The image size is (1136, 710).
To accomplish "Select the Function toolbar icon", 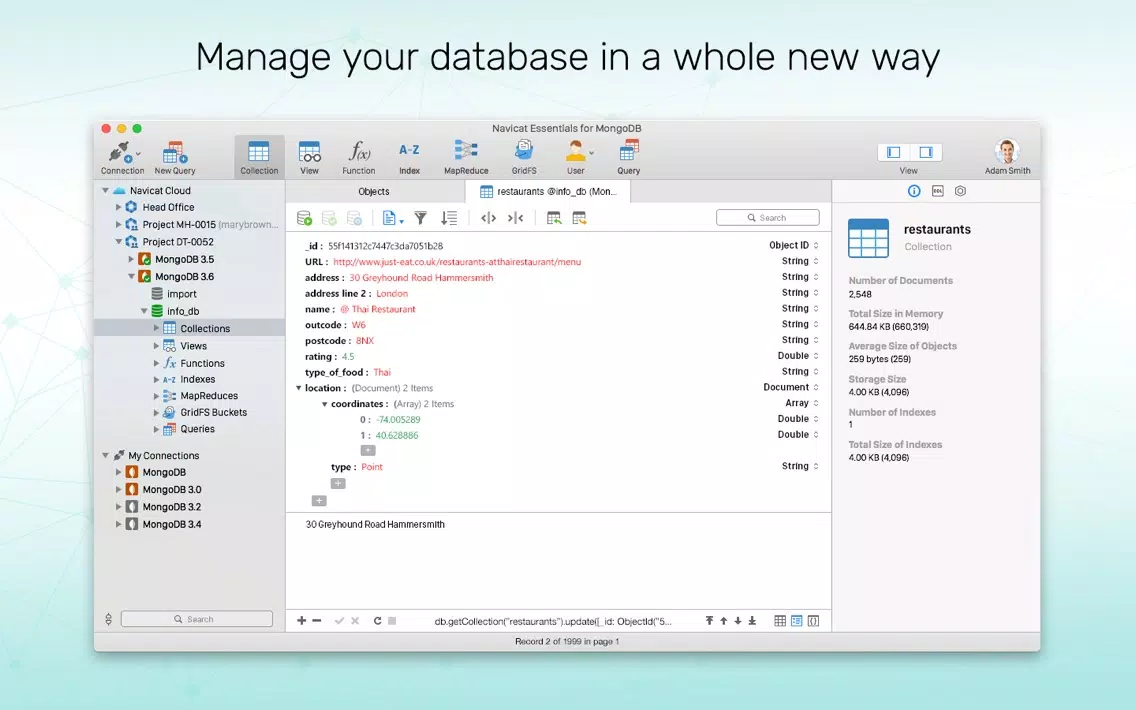I will (359, 158).
